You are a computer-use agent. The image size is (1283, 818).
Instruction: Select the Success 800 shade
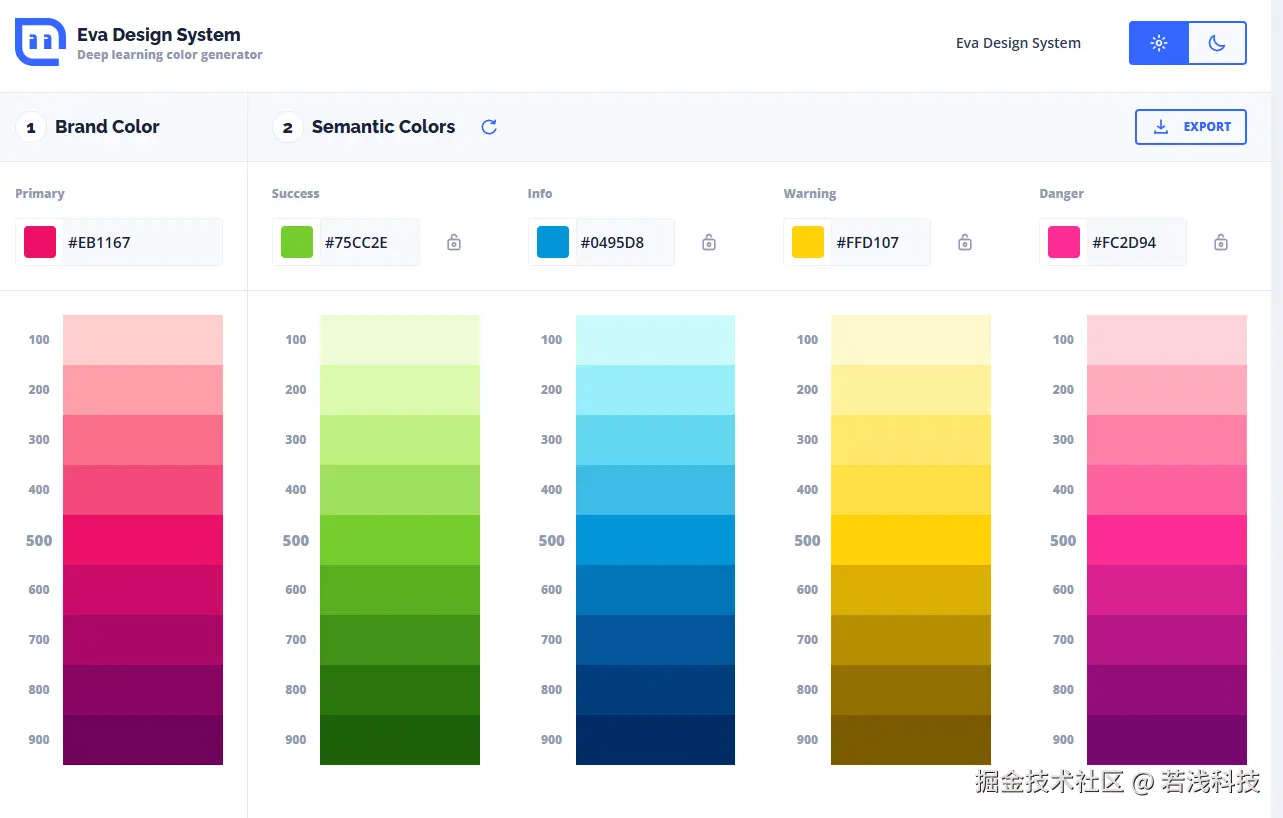click(x=400, y=690)
